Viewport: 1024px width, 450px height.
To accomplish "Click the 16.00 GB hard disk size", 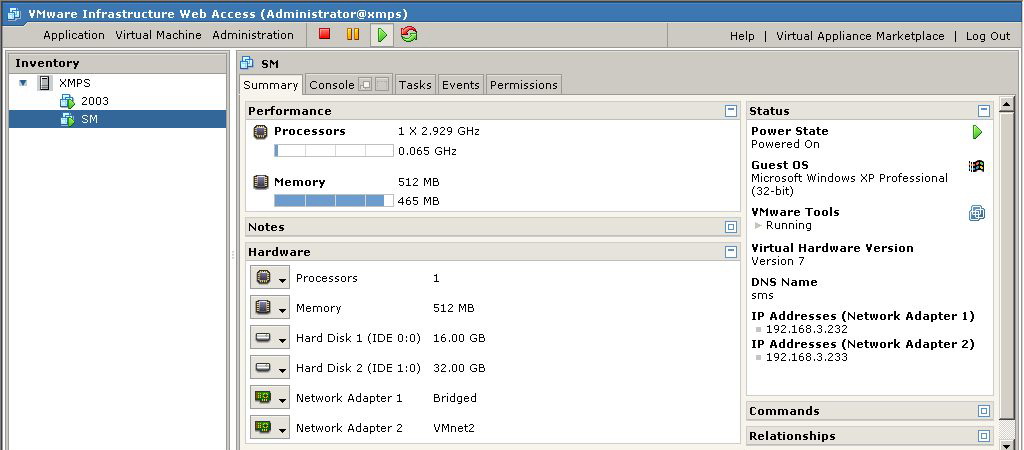I will tap(459, 338).
